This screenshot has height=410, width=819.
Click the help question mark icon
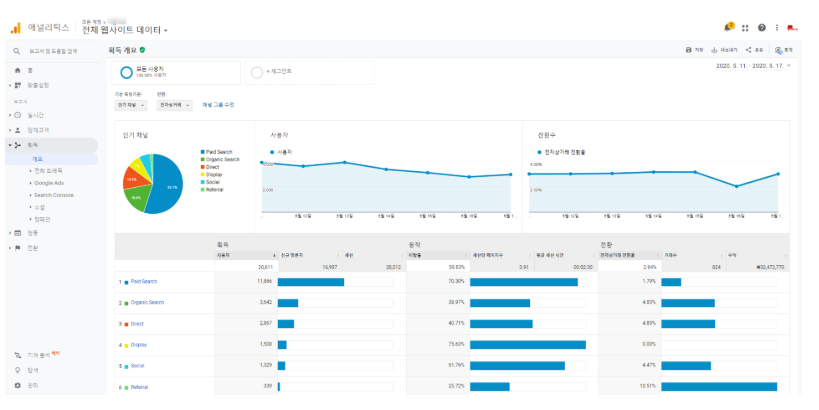762,28
